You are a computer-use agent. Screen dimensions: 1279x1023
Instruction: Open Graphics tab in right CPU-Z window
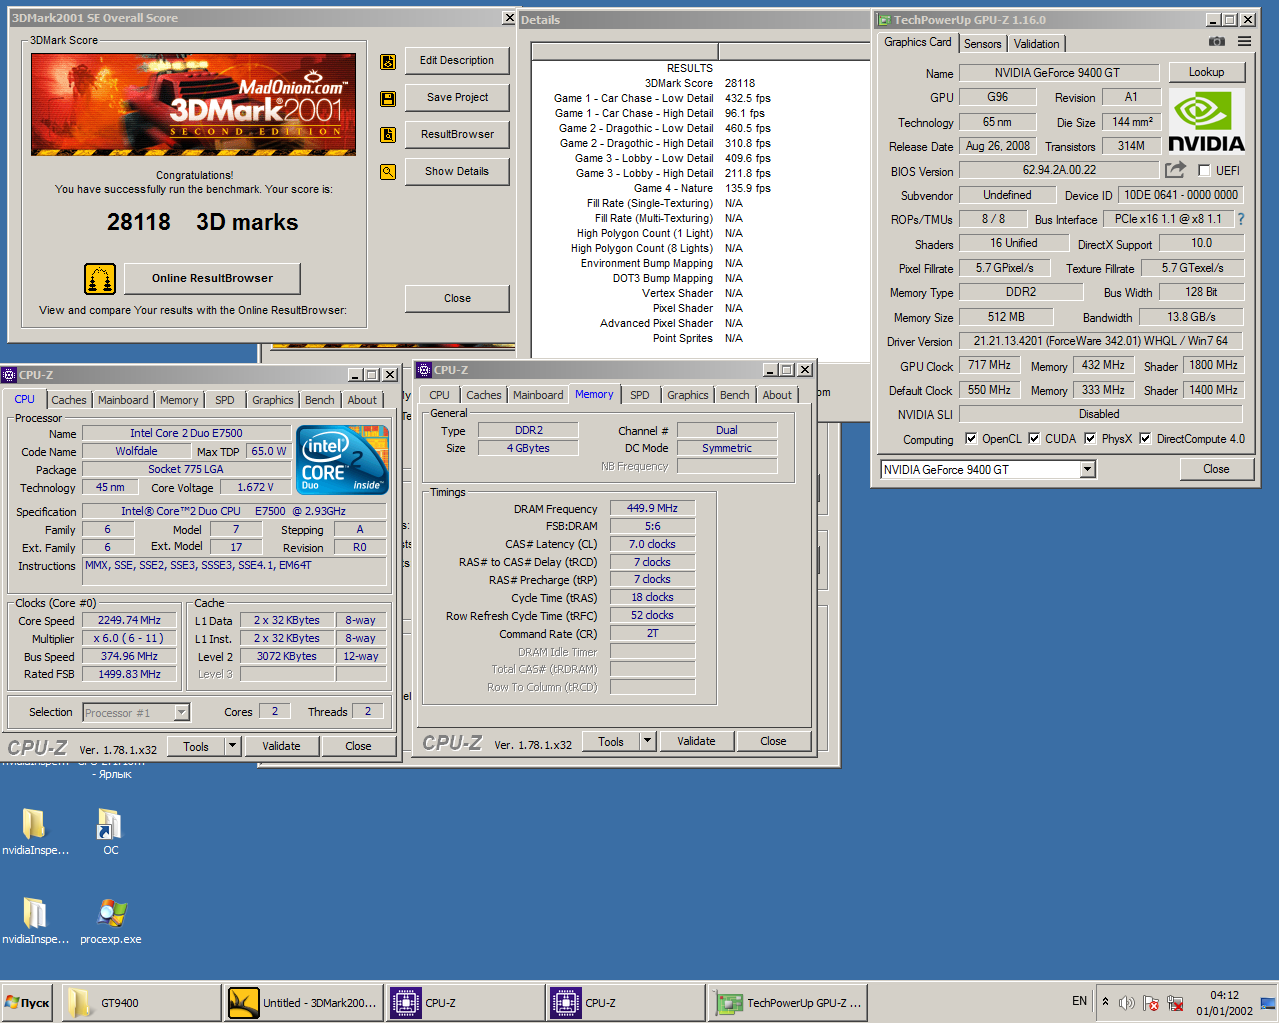tap(688, 395)
